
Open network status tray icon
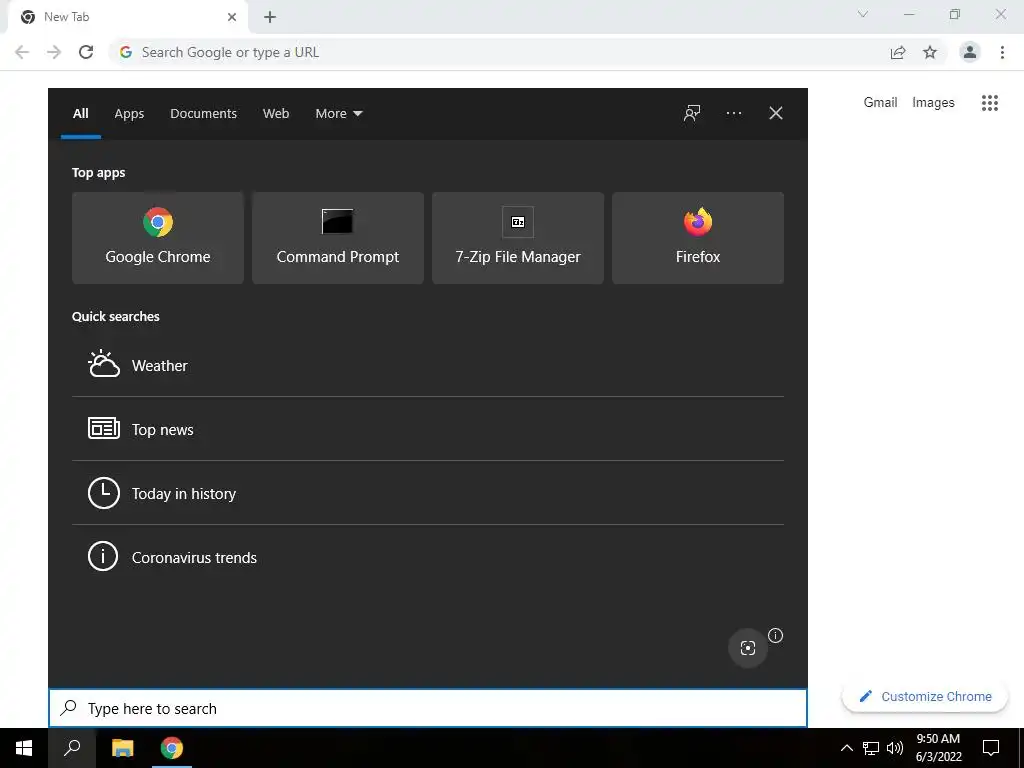(871, 748)
